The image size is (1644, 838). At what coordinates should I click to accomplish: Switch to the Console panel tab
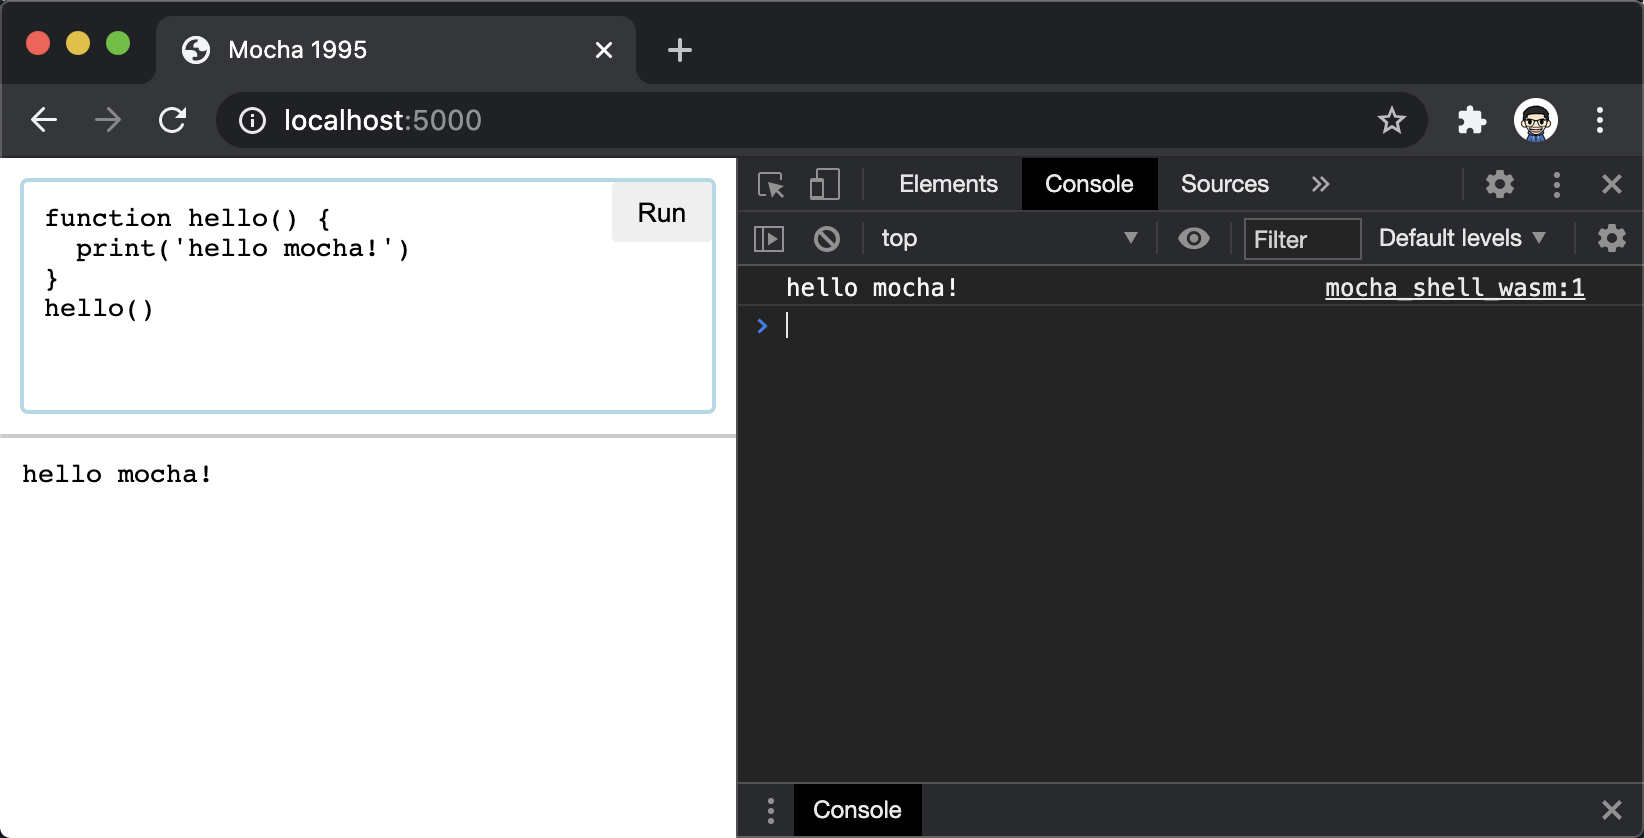1089,184
